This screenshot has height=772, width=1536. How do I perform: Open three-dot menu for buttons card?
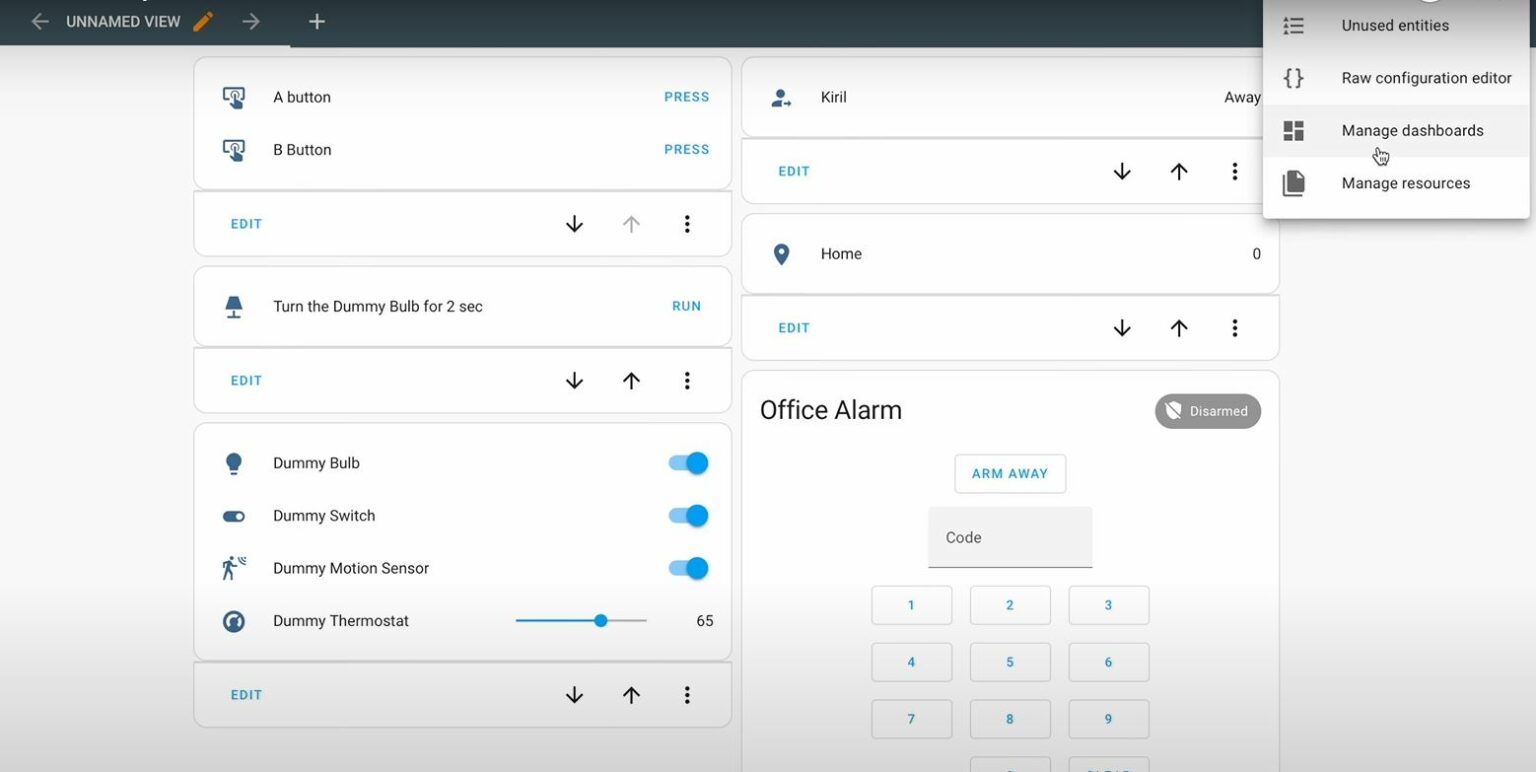click(x=687, y=224)
